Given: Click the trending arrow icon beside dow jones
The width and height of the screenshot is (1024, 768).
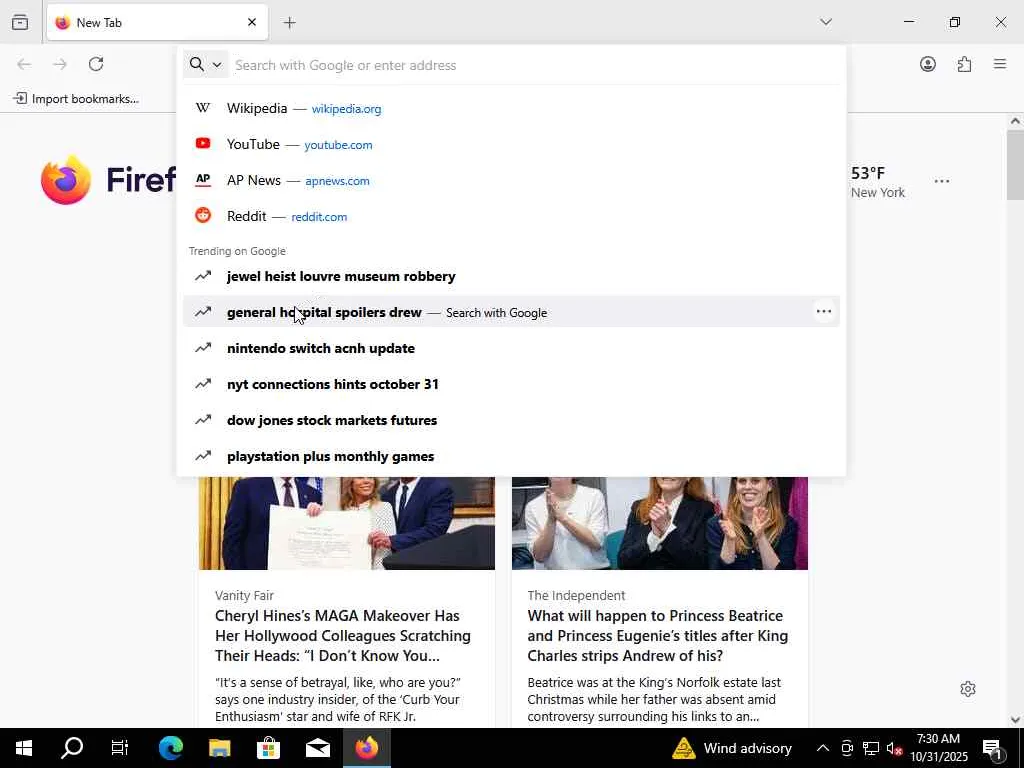Looking at the screenshot, I should click(203, 419).
